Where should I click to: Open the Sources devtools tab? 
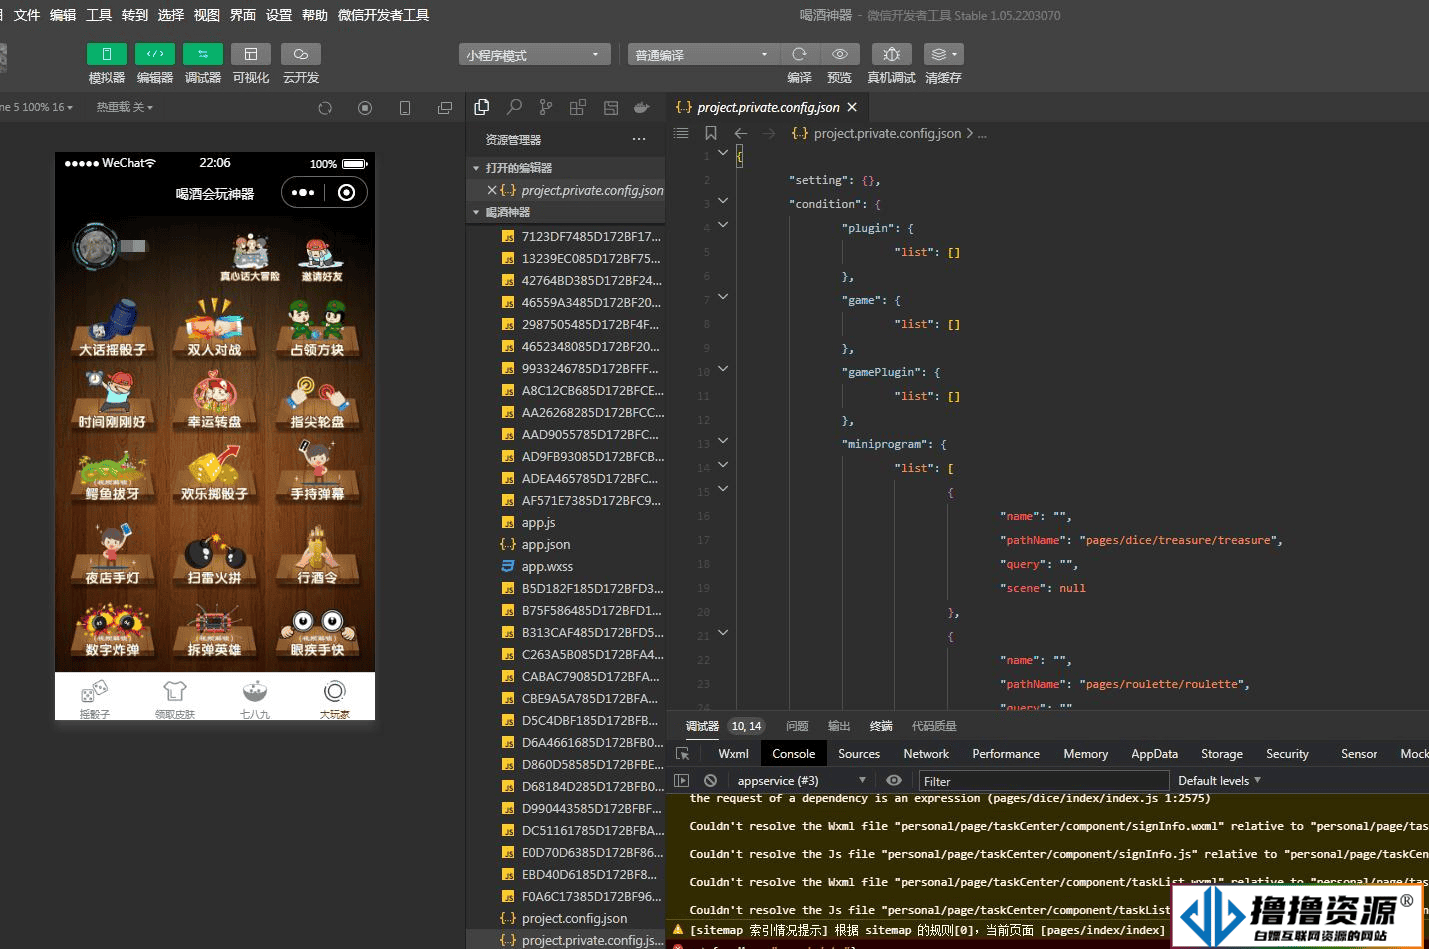coord(859,754)
